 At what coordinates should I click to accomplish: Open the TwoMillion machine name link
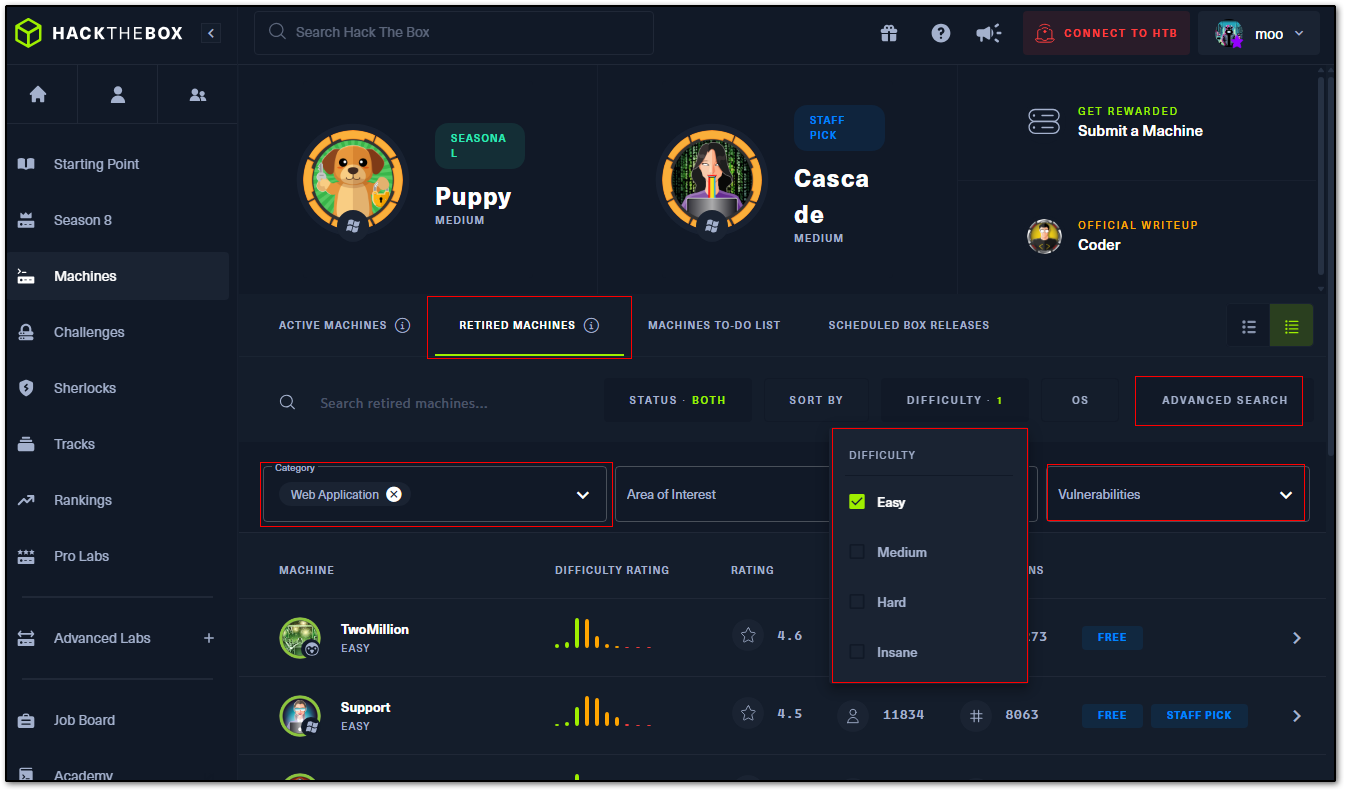pos(375,629)
